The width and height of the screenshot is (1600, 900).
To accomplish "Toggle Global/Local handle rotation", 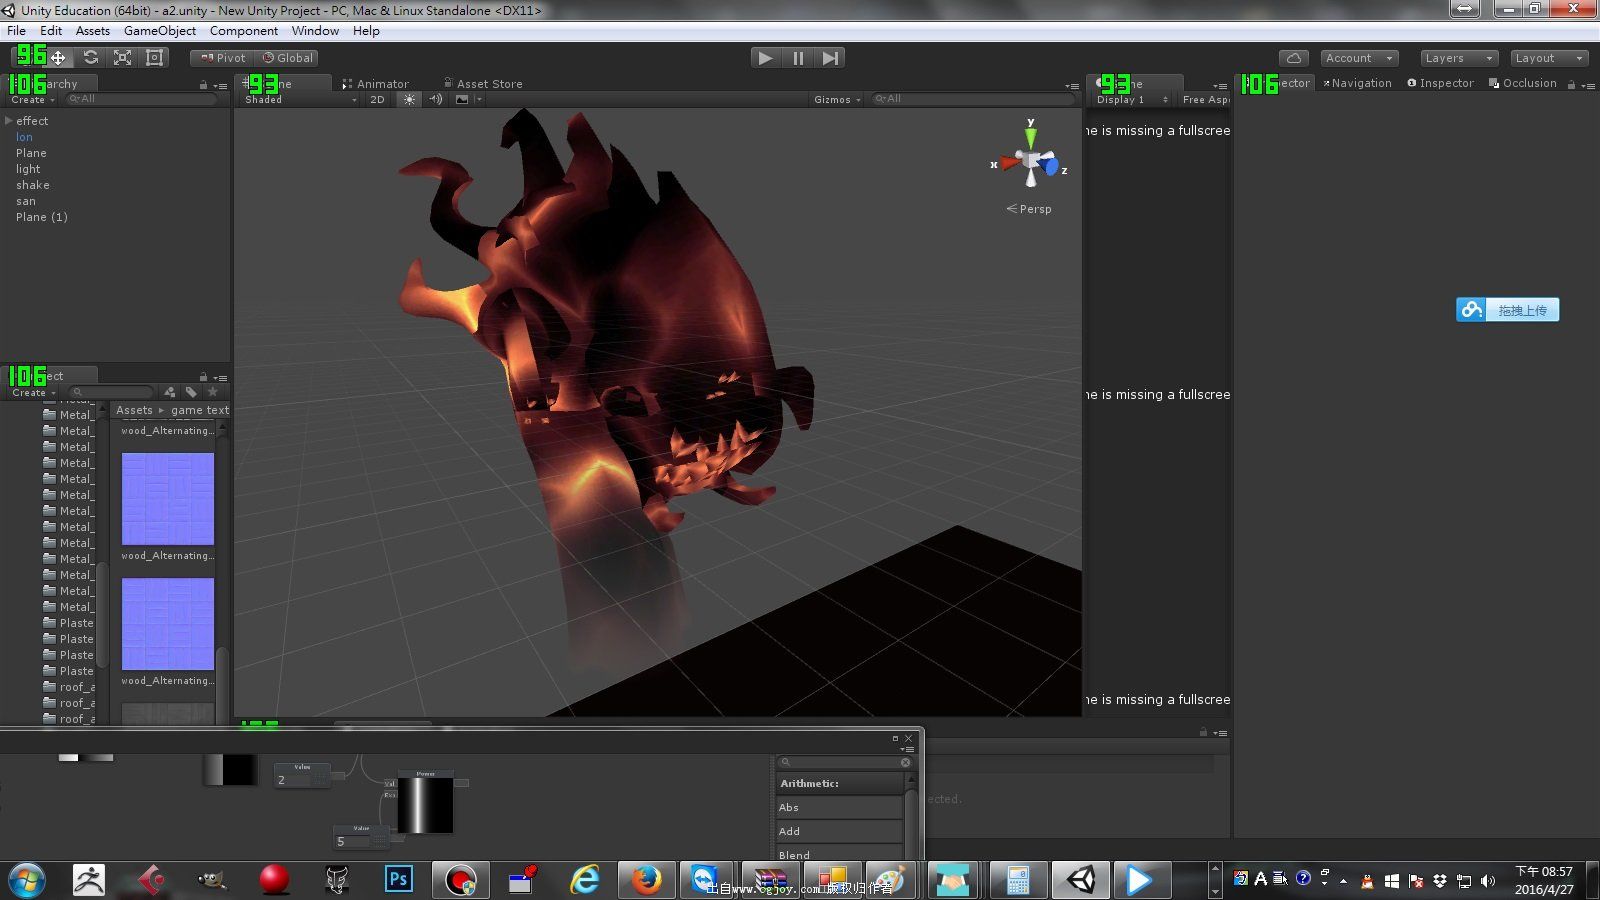I will [x=288, y=58].
